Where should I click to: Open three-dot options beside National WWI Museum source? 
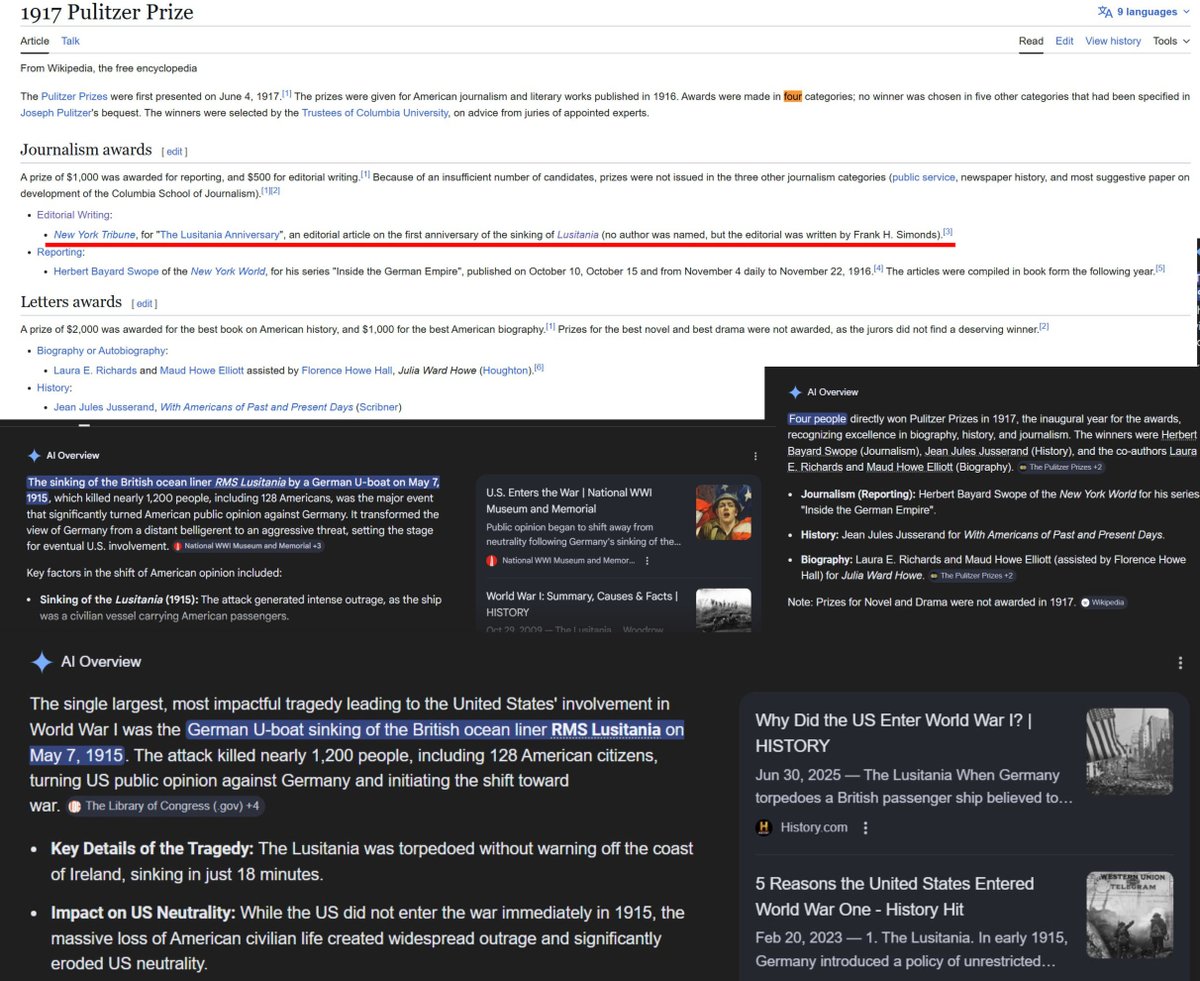coord(647,561)
